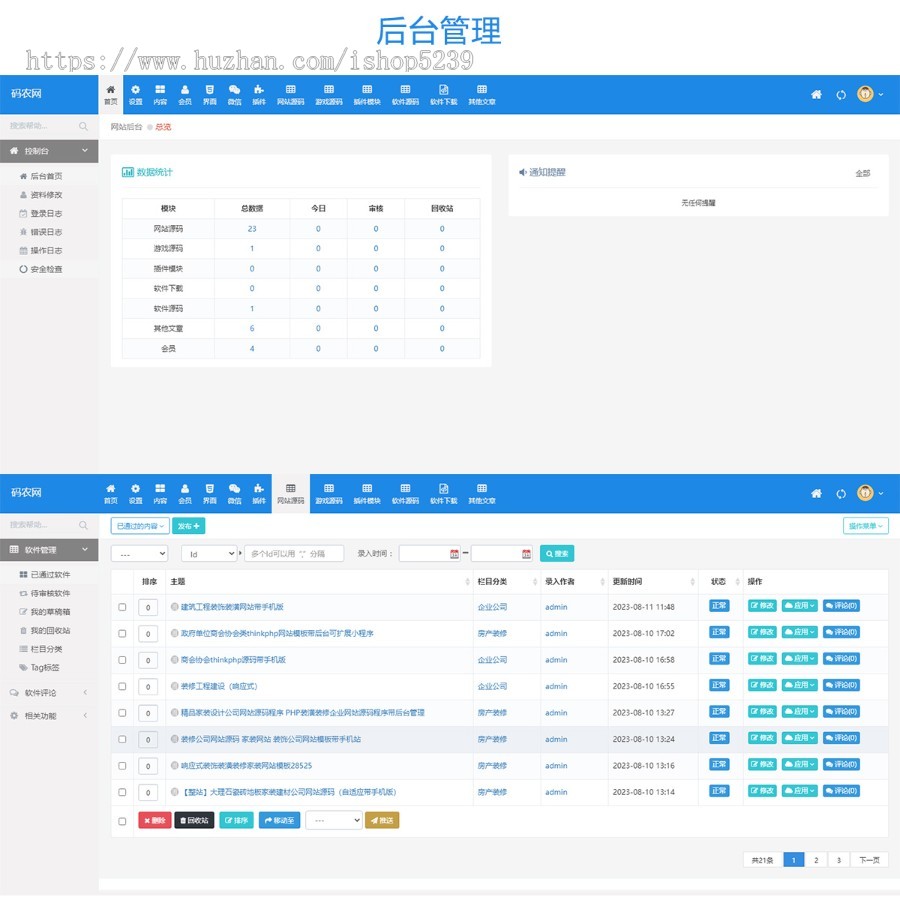Tick checkbox for the 政府单位商会协会类thinkphp row

pyautogui.click(x=122, y=634)
